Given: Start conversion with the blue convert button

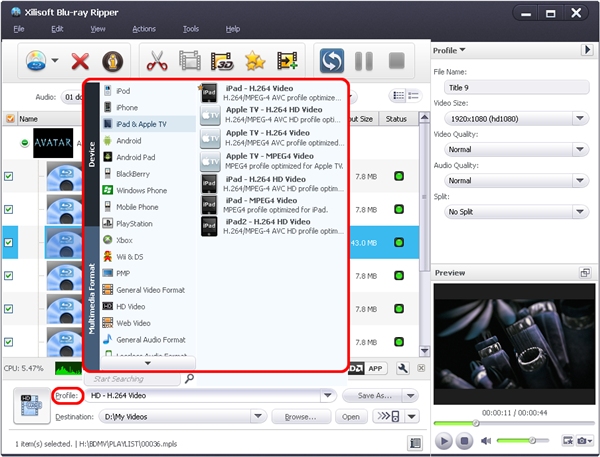Looking at the screenshot, I should (x=331, y=60).
